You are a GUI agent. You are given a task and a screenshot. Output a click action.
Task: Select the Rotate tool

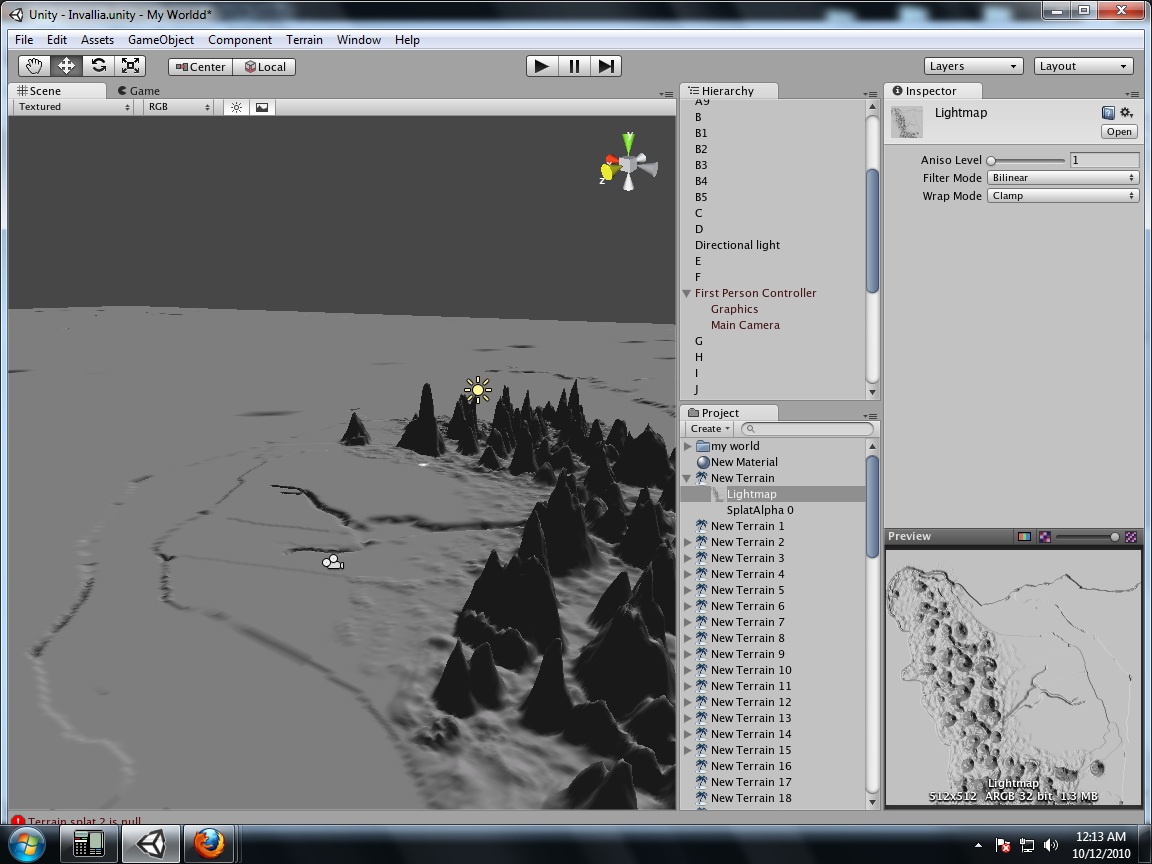98,65
